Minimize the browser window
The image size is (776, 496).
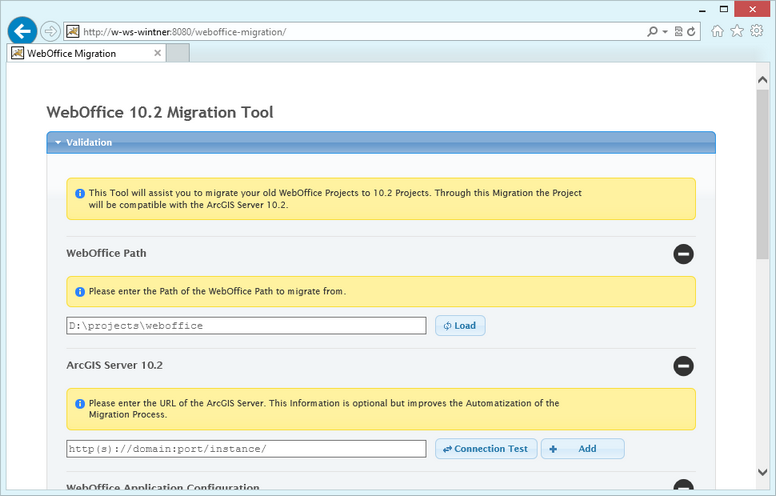coord(702,9)
